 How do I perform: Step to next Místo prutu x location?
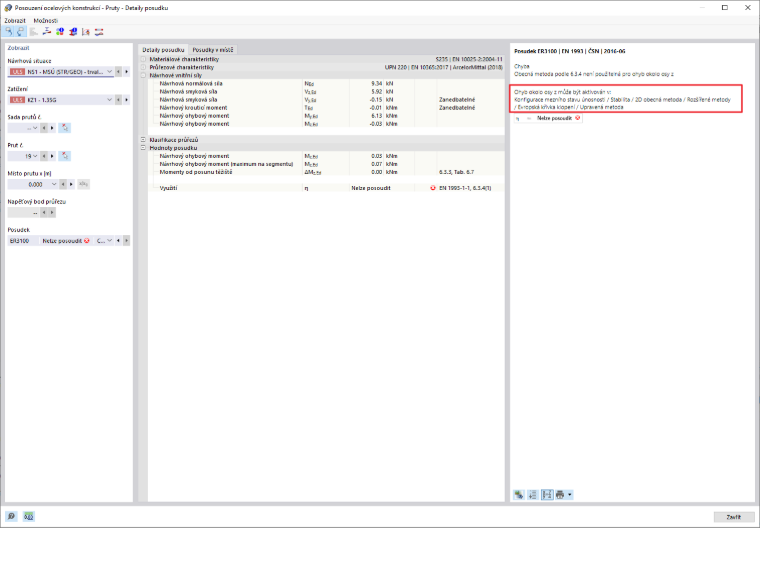tap(71, 184)
